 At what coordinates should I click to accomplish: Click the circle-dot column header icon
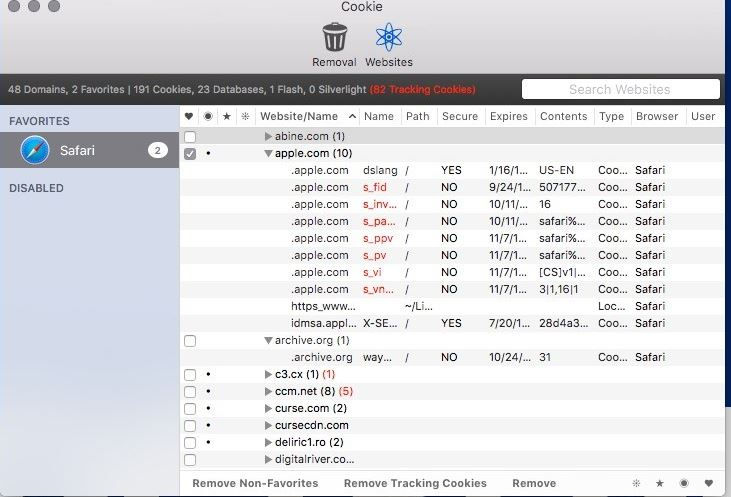pyautogui.click(x=208, y=116)
